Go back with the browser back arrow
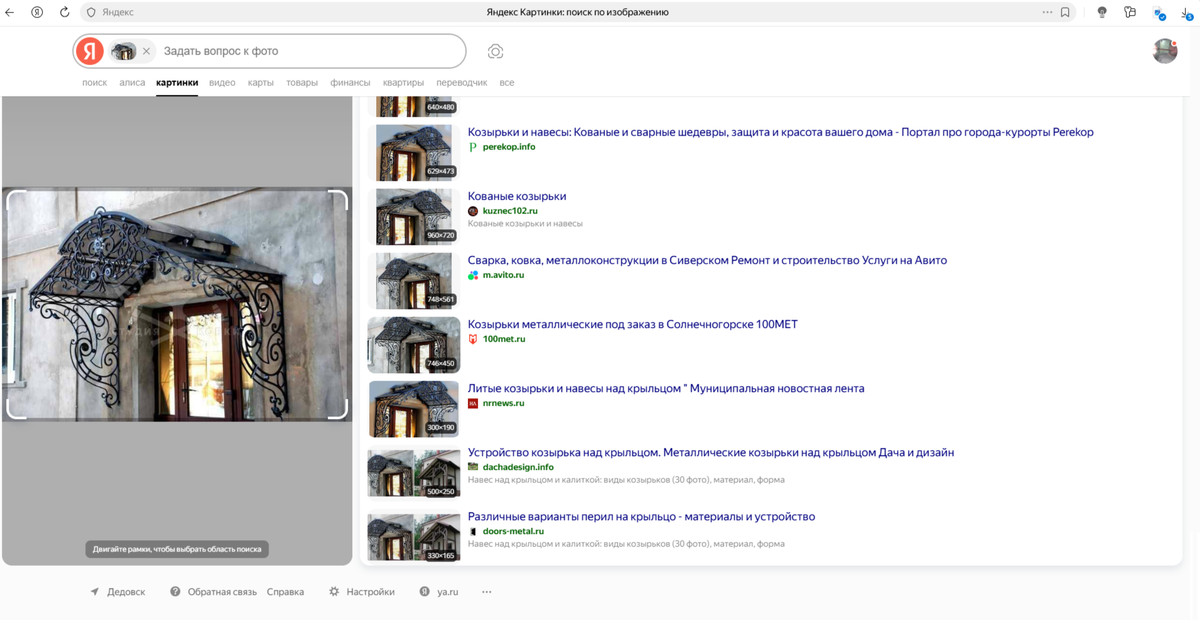Image resolution: width=1200 pixels, height=620 pixels. click(x=10, y=13)
